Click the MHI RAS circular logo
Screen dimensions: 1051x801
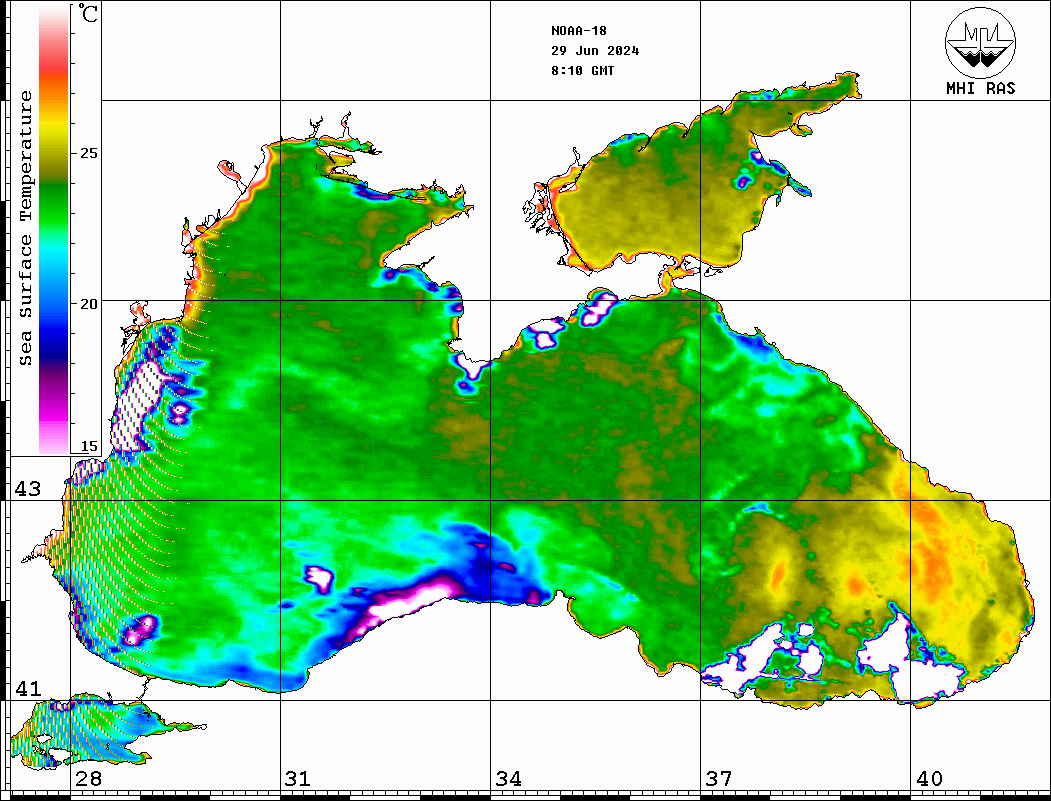[981, 42]
